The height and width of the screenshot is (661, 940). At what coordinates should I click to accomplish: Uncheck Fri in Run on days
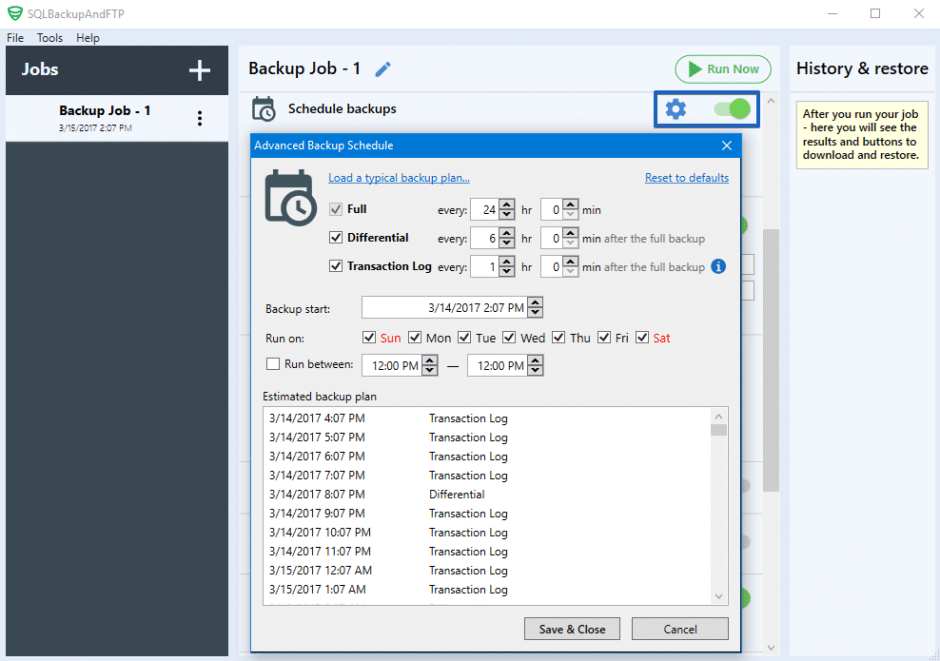point(604,337)
